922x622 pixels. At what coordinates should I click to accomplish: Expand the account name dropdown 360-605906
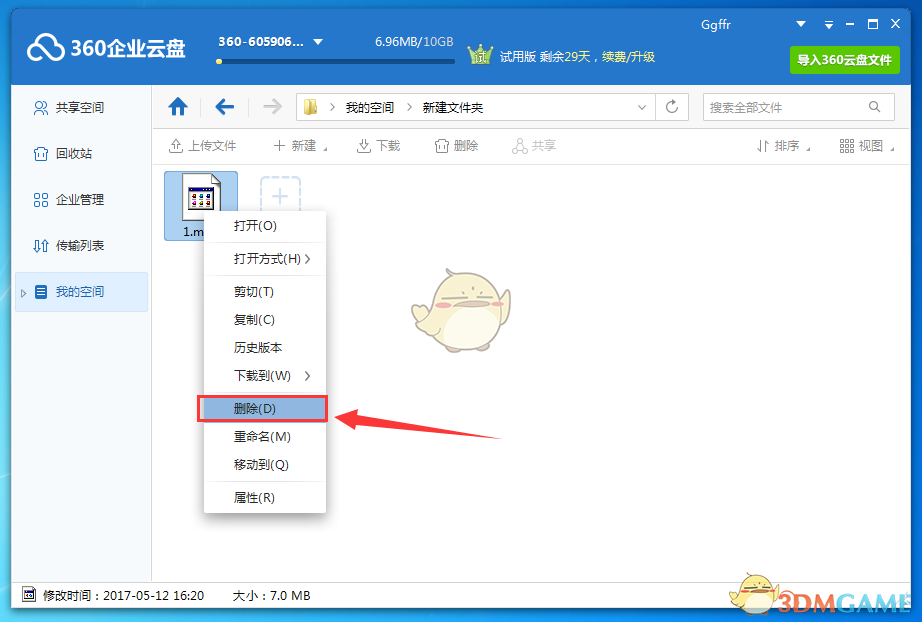(x=318, y=42)
